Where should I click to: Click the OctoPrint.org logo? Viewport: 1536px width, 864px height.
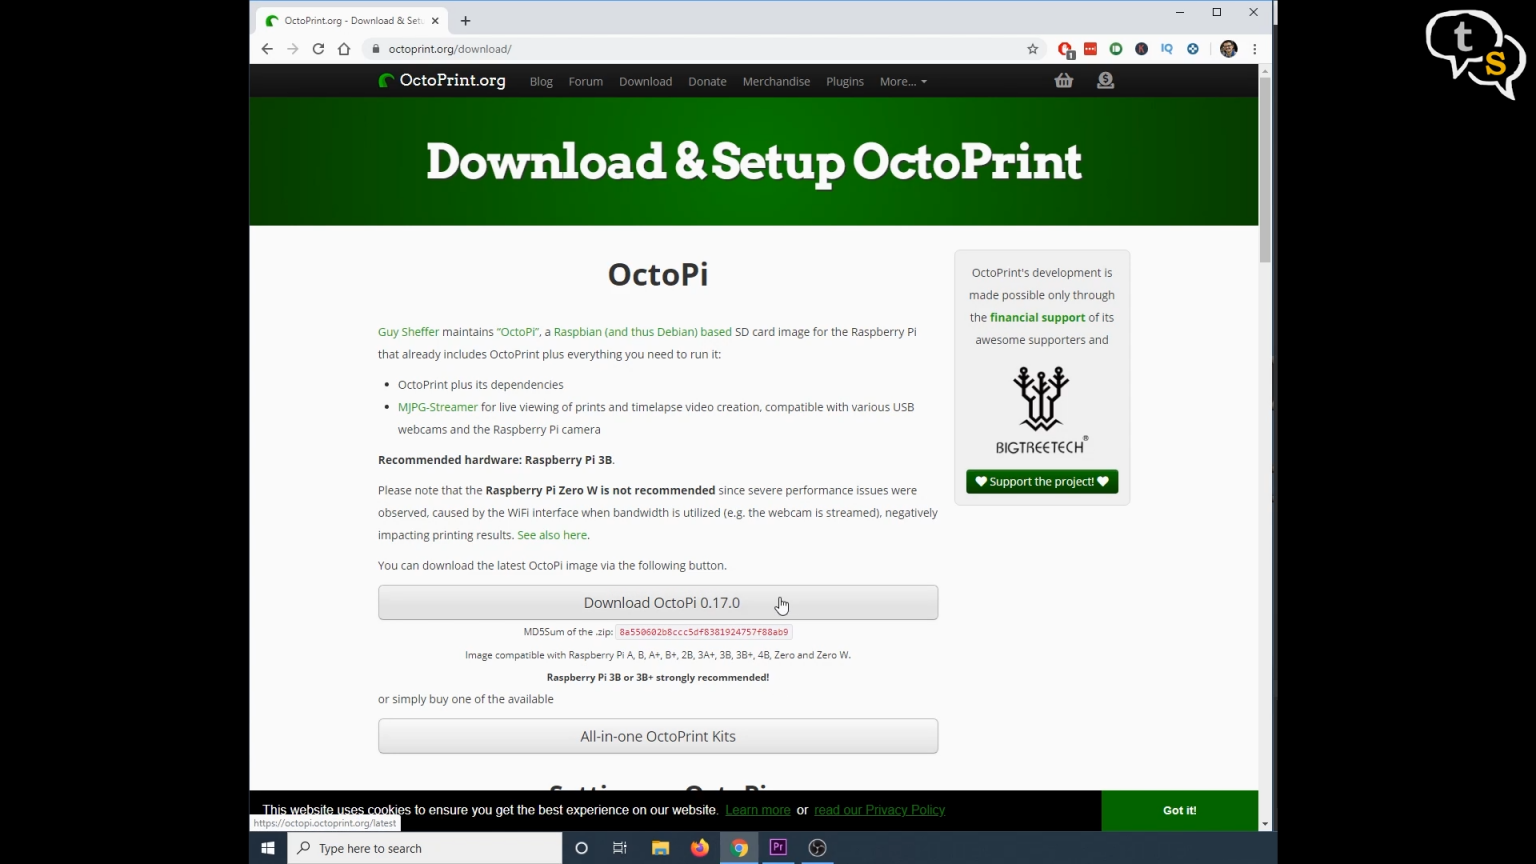coord(441,81)
